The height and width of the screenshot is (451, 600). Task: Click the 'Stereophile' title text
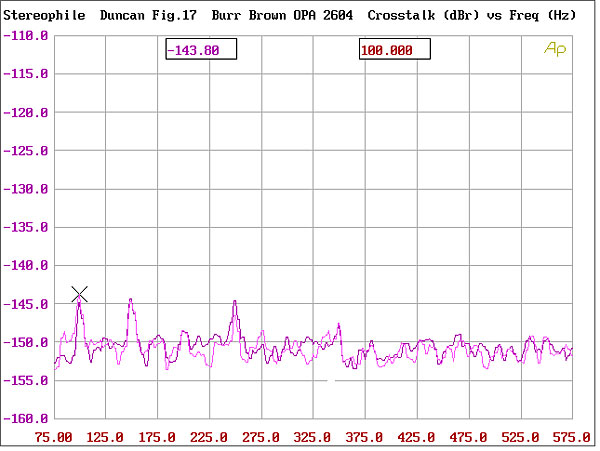click(x=44, y=15)
